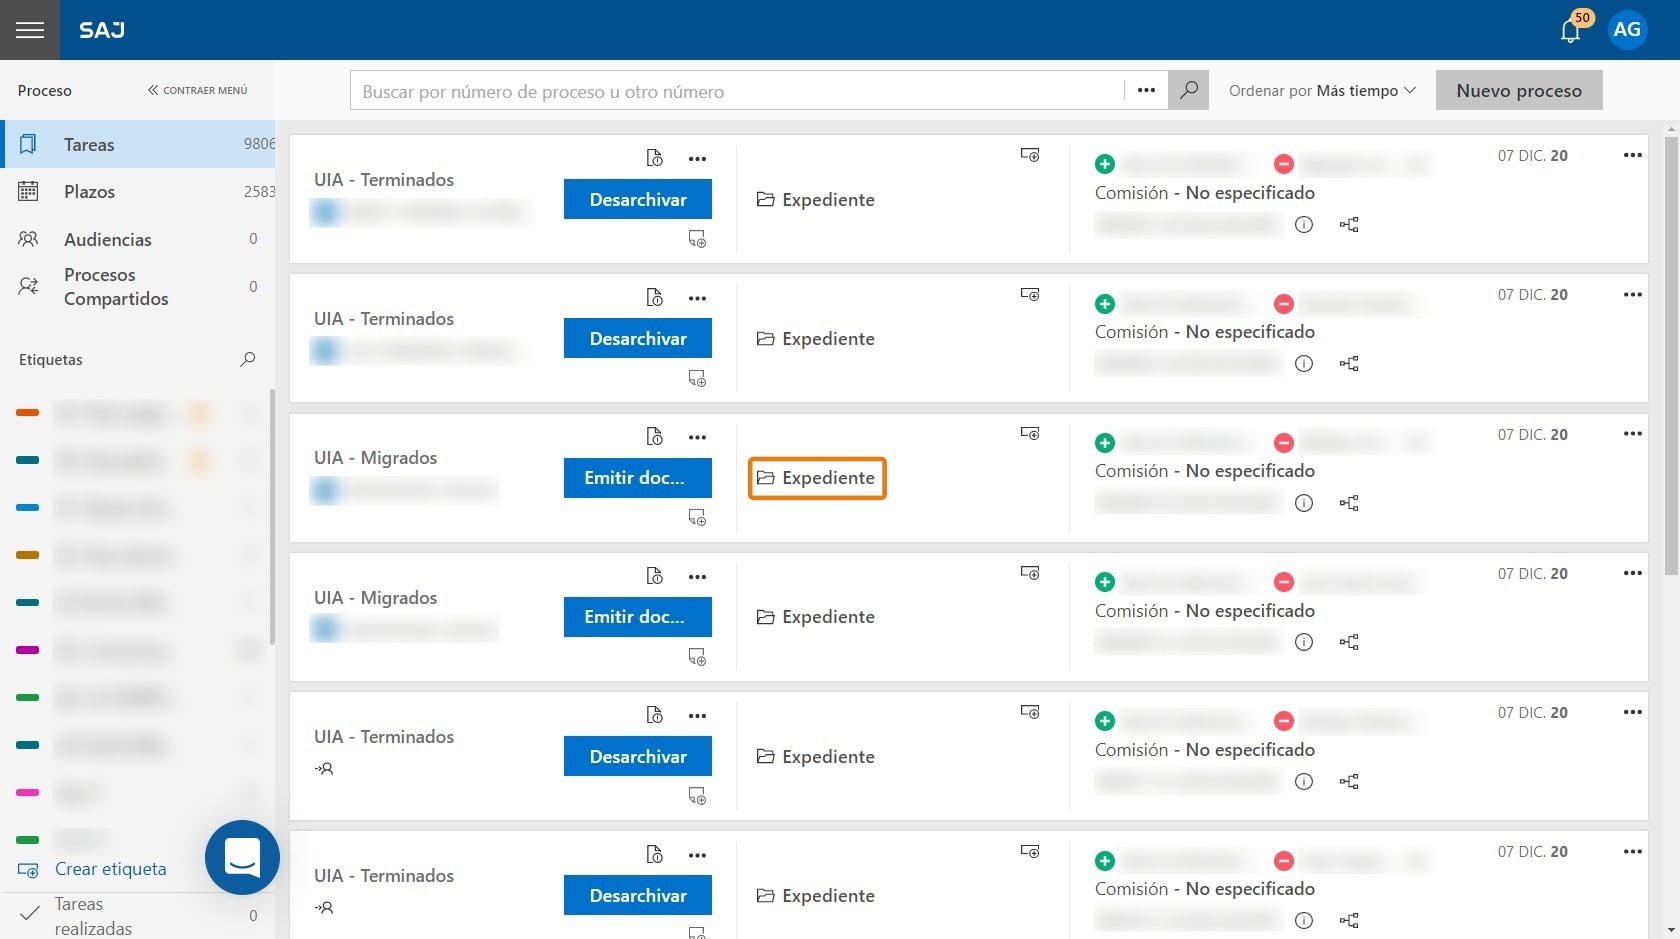The height and width of the screenshot is (939, 1680).
Task: Click the orange label color swatch
Action: coord(27,412)
